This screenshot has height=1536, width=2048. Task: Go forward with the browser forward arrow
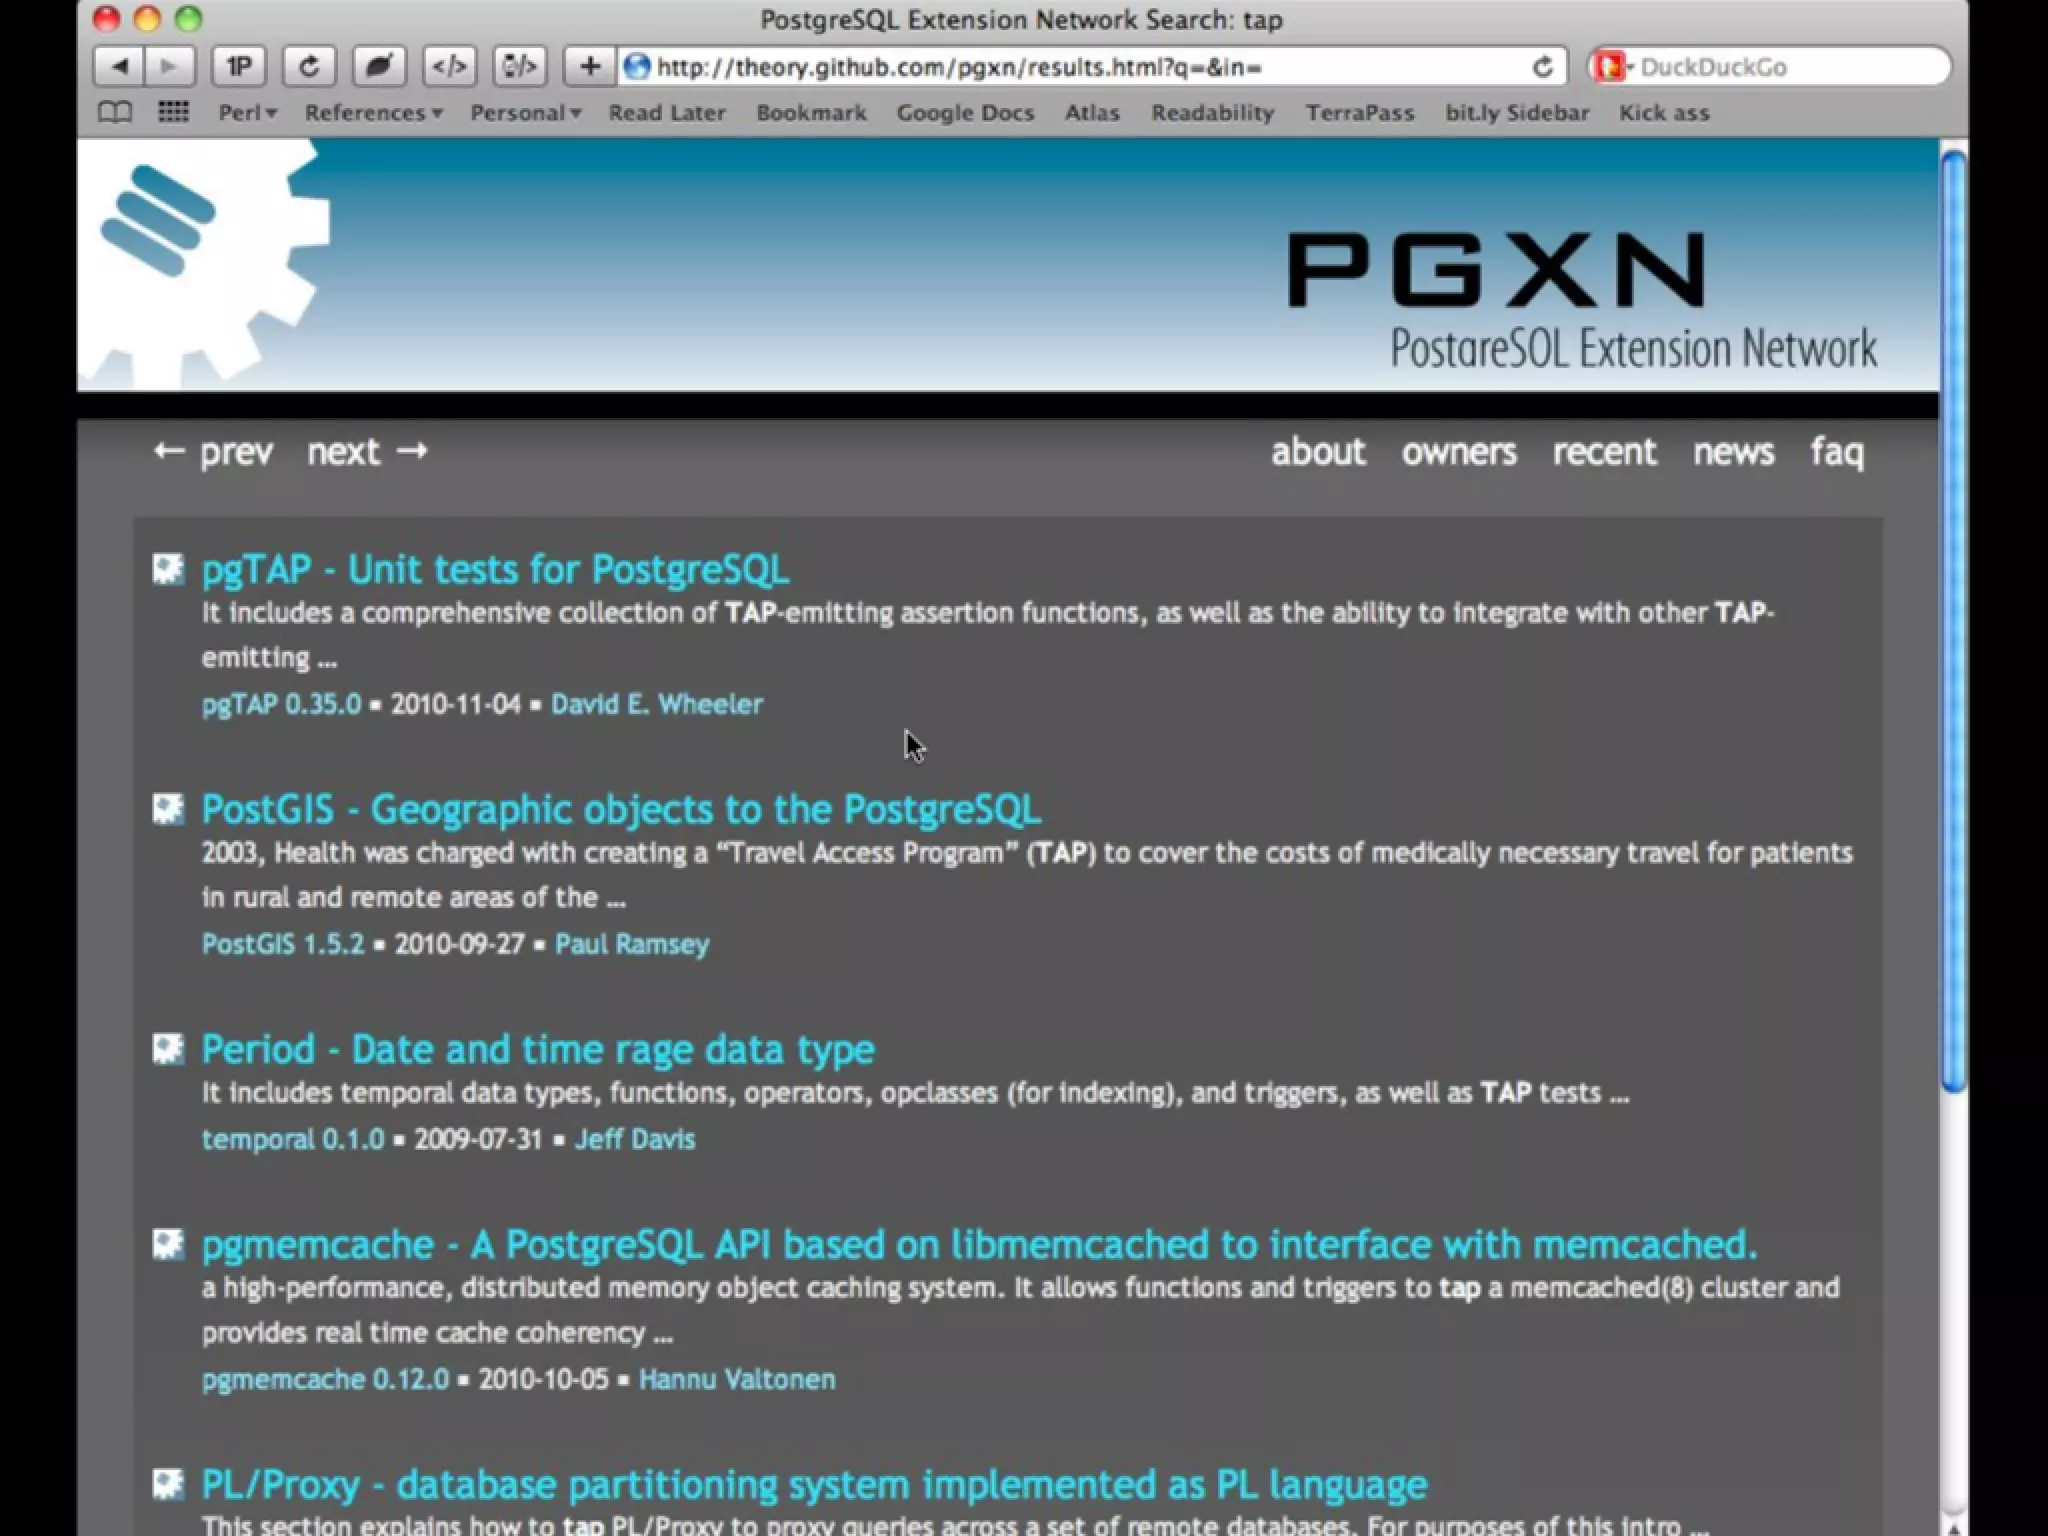click(x=169, y=67)
